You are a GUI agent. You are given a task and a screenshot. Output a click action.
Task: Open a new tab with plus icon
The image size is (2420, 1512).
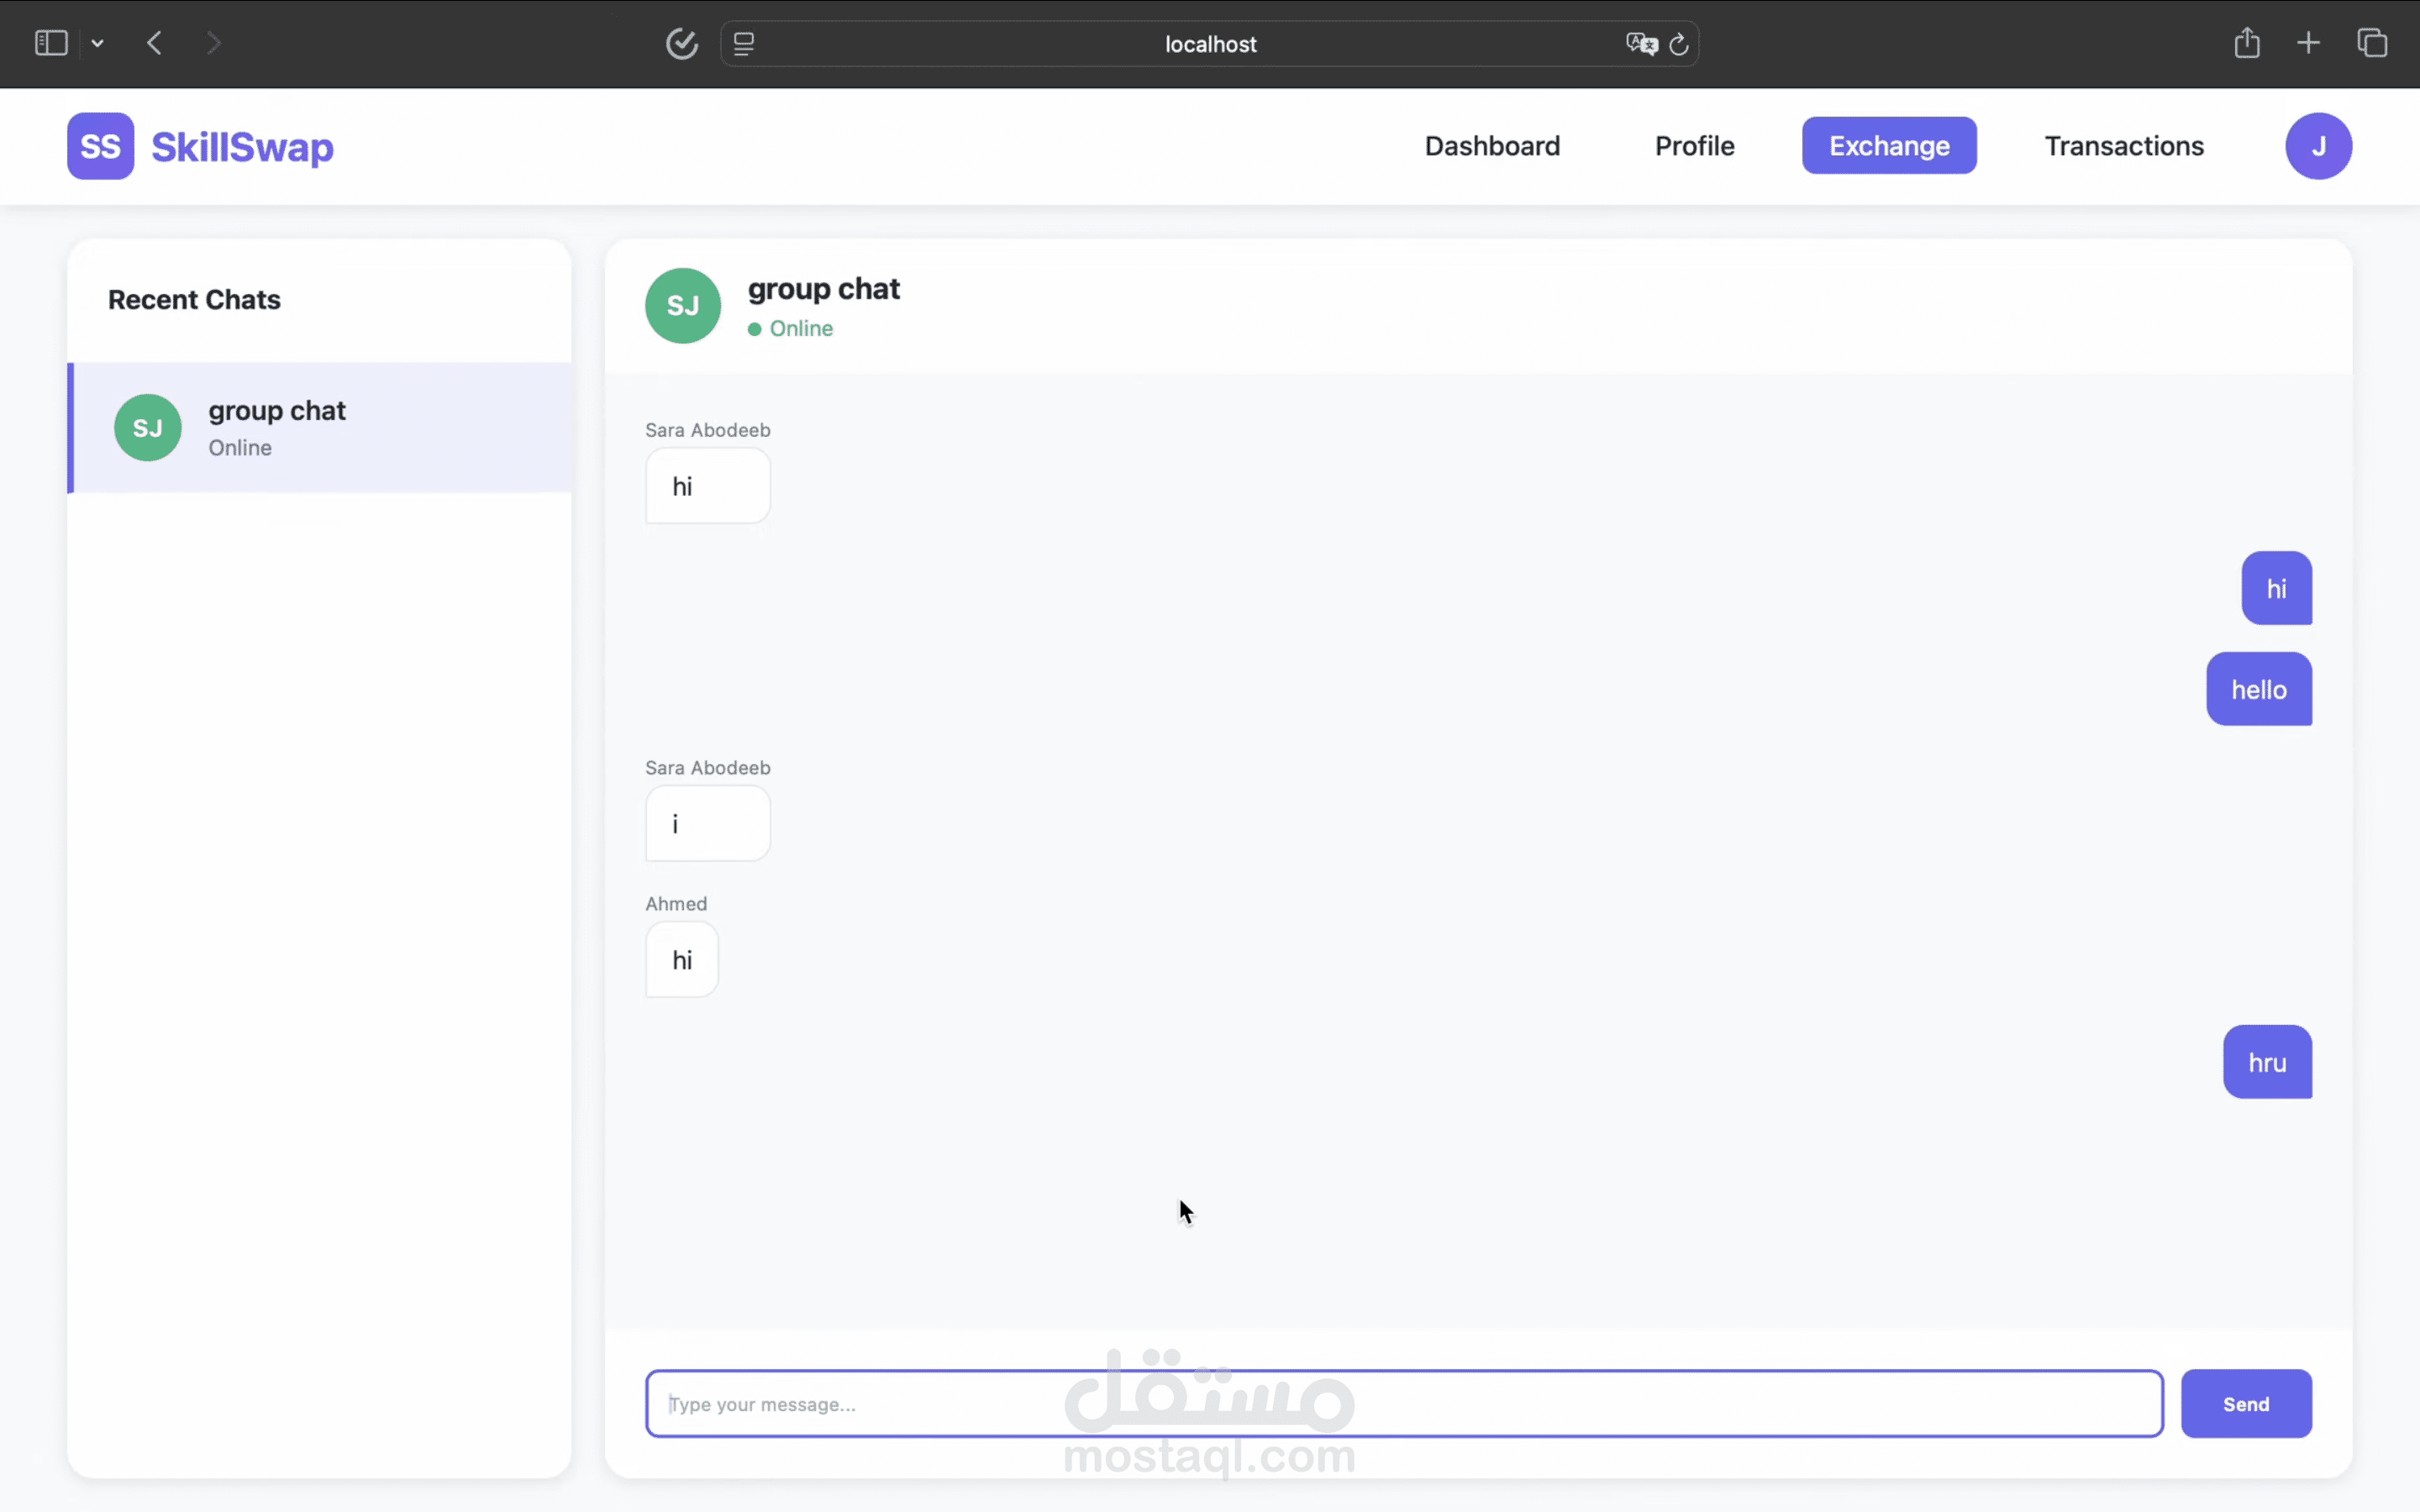coord(2308,43)
